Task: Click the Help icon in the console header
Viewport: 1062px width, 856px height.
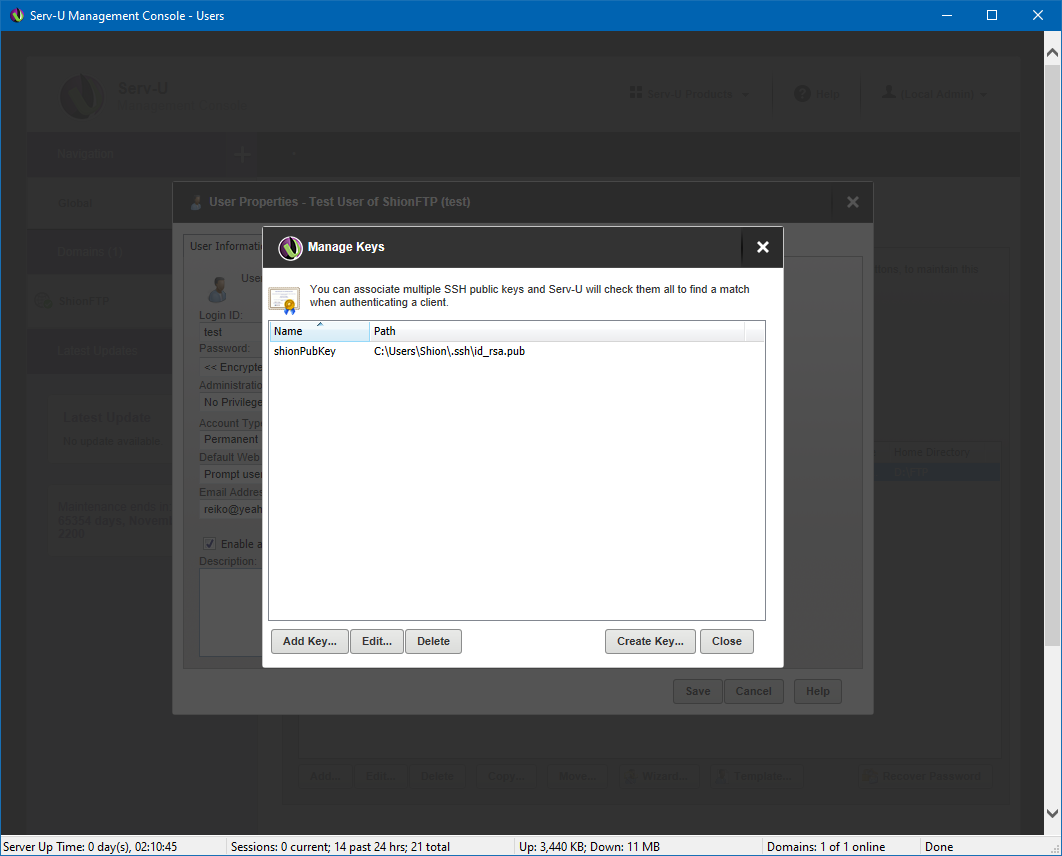Action: [802, 94]
